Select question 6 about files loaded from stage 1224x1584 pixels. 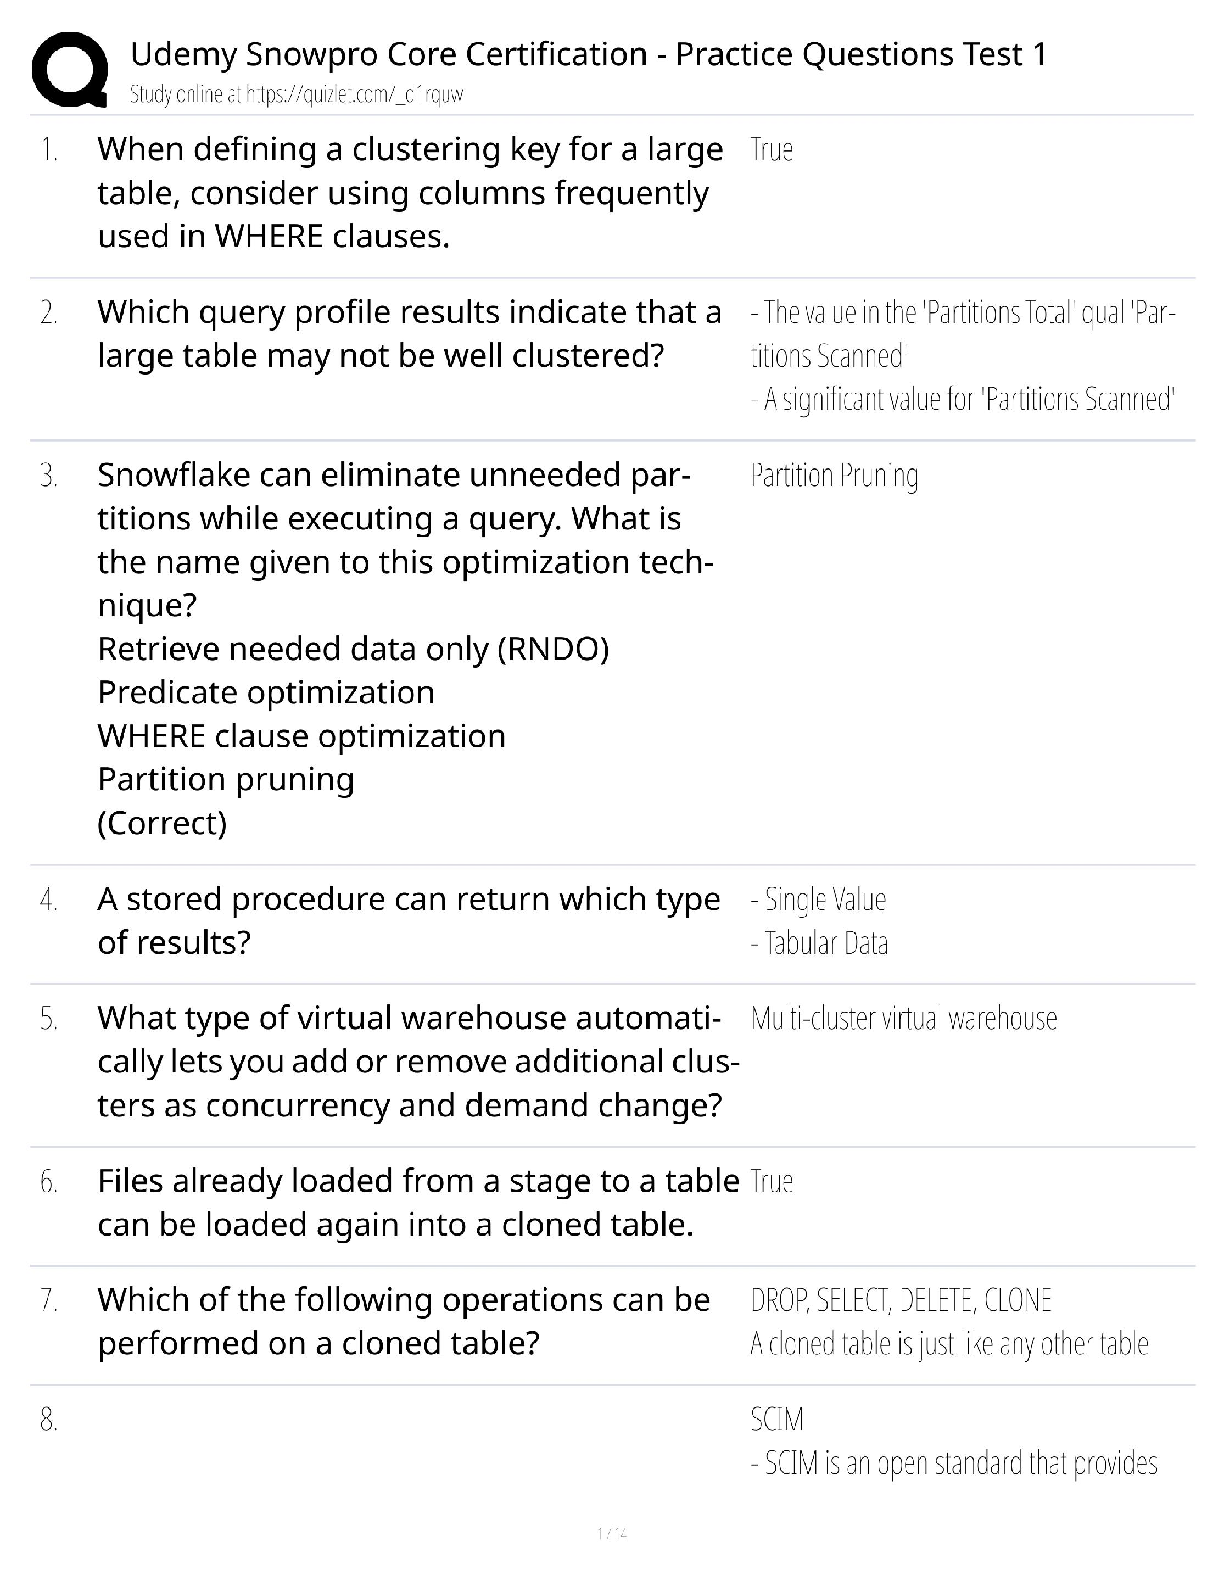click(417, 1202)
